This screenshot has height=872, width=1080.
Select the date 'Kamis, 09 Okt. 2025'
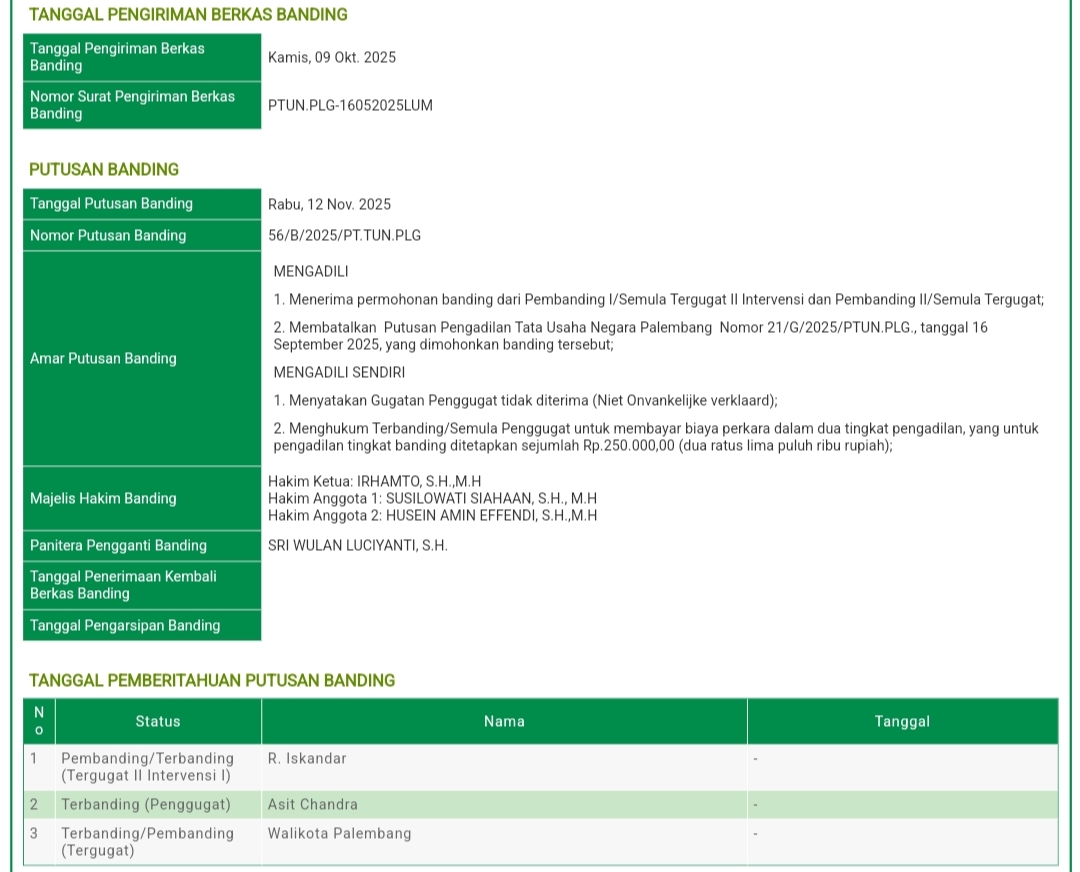coord(332,57)
